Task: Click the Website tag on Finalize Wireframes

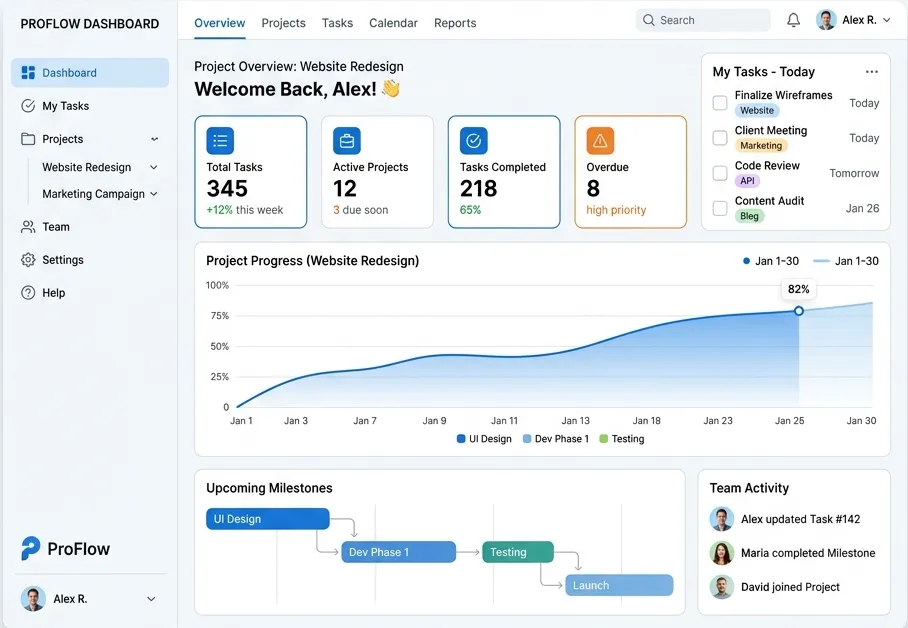Action: pyautogui.click(x=757, y=110)
